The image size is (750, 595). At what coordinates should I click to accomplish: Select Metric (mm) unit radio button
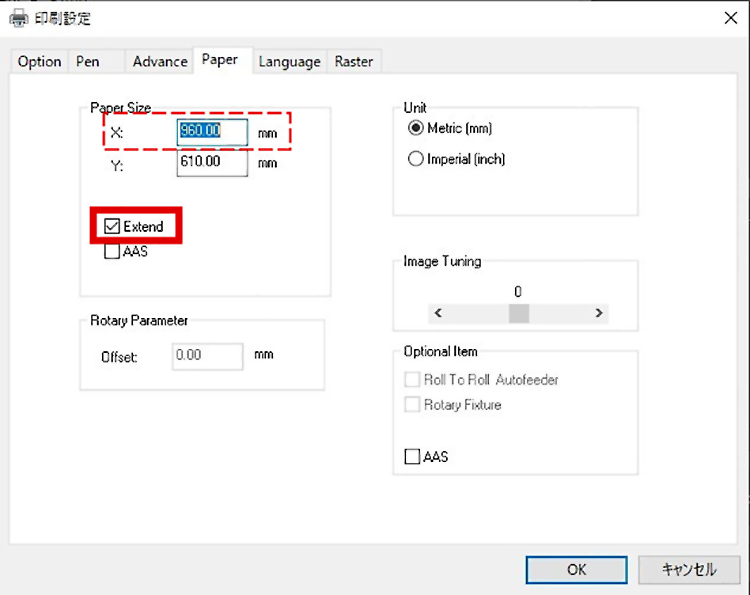click(416, 128)
